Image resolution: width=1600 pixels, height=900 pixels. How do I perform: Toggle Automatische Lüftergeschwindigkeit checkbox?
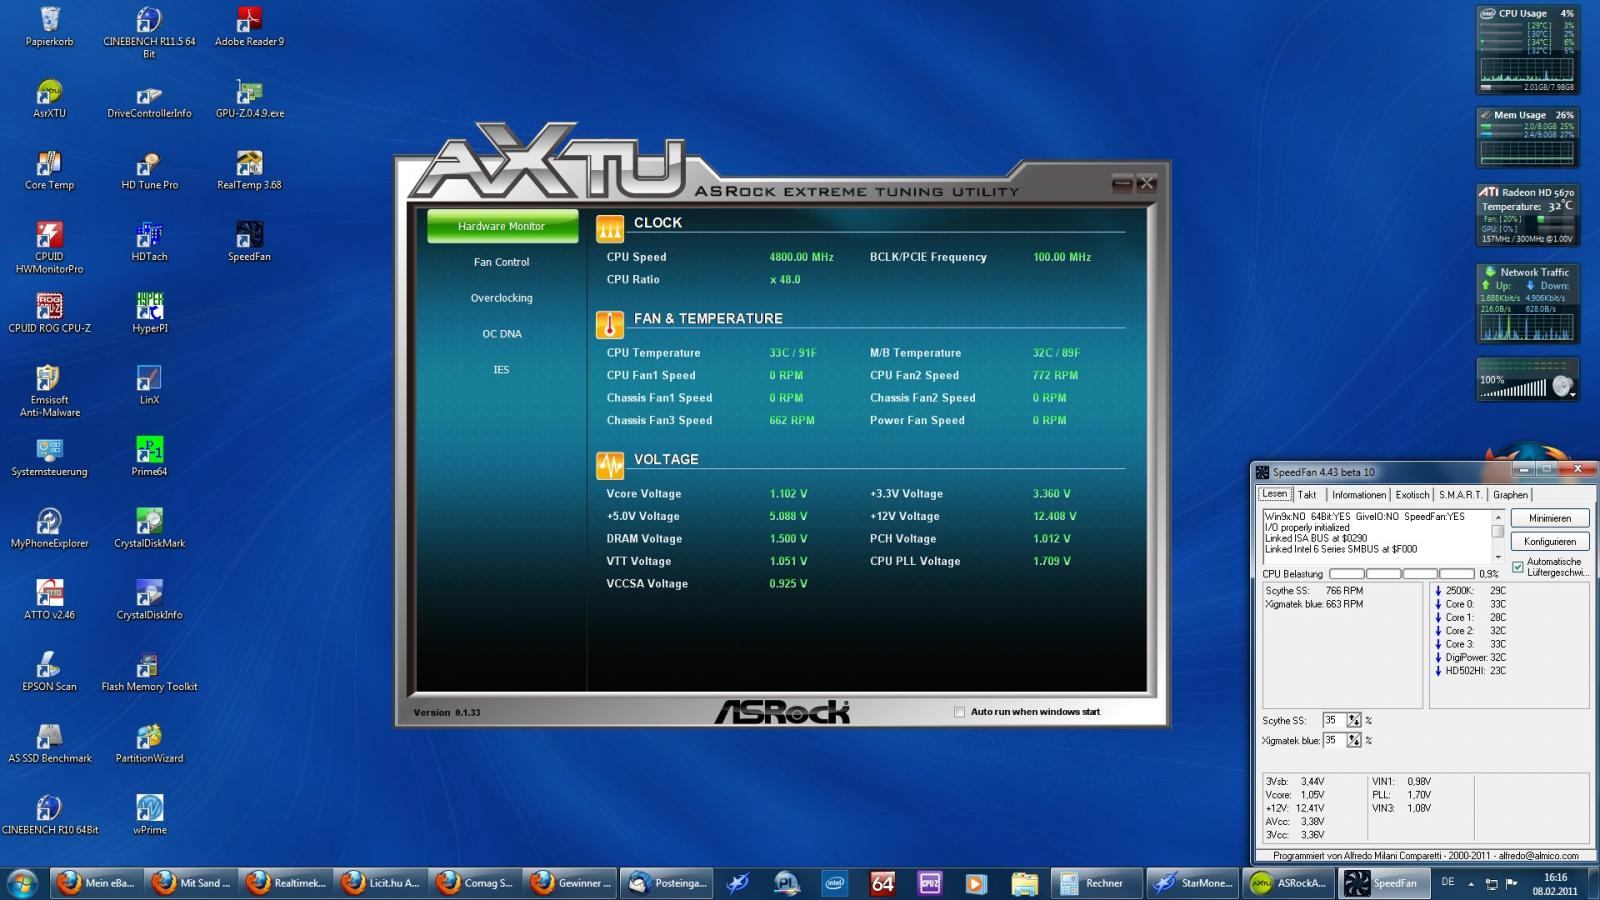(1518, 567)
